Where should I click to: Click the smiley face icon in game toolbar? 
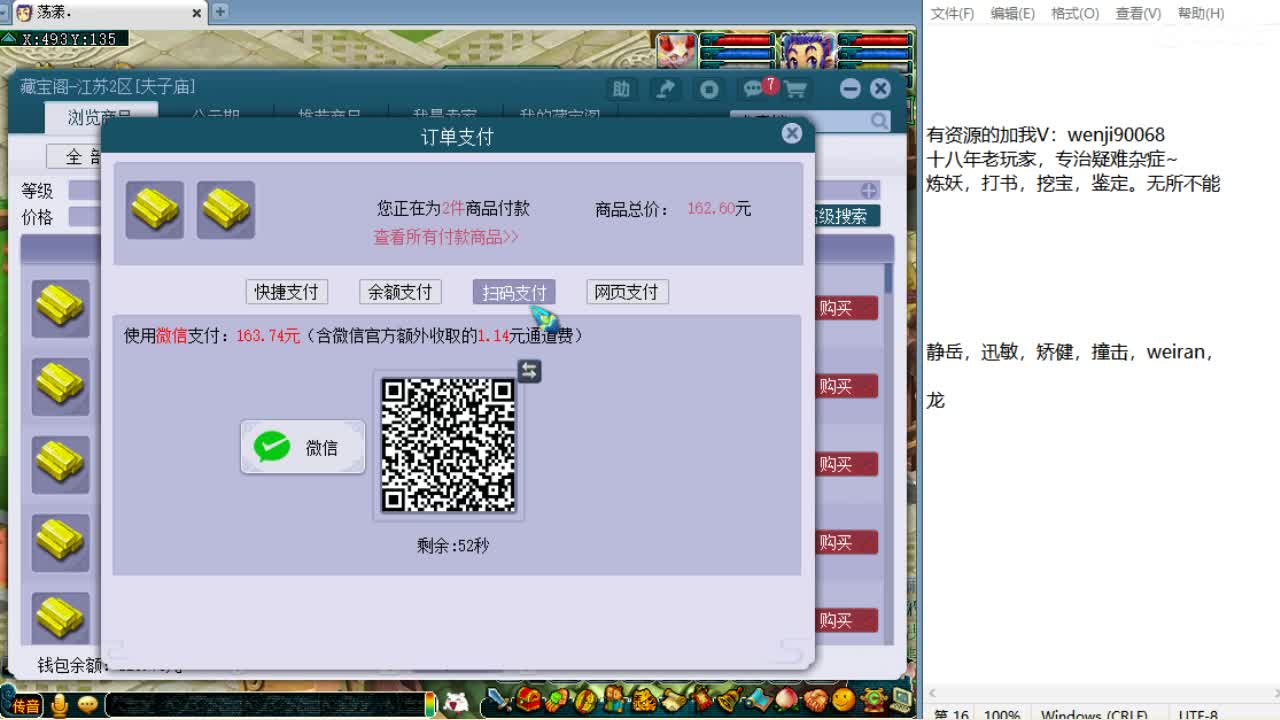click(x=845, y=699)
